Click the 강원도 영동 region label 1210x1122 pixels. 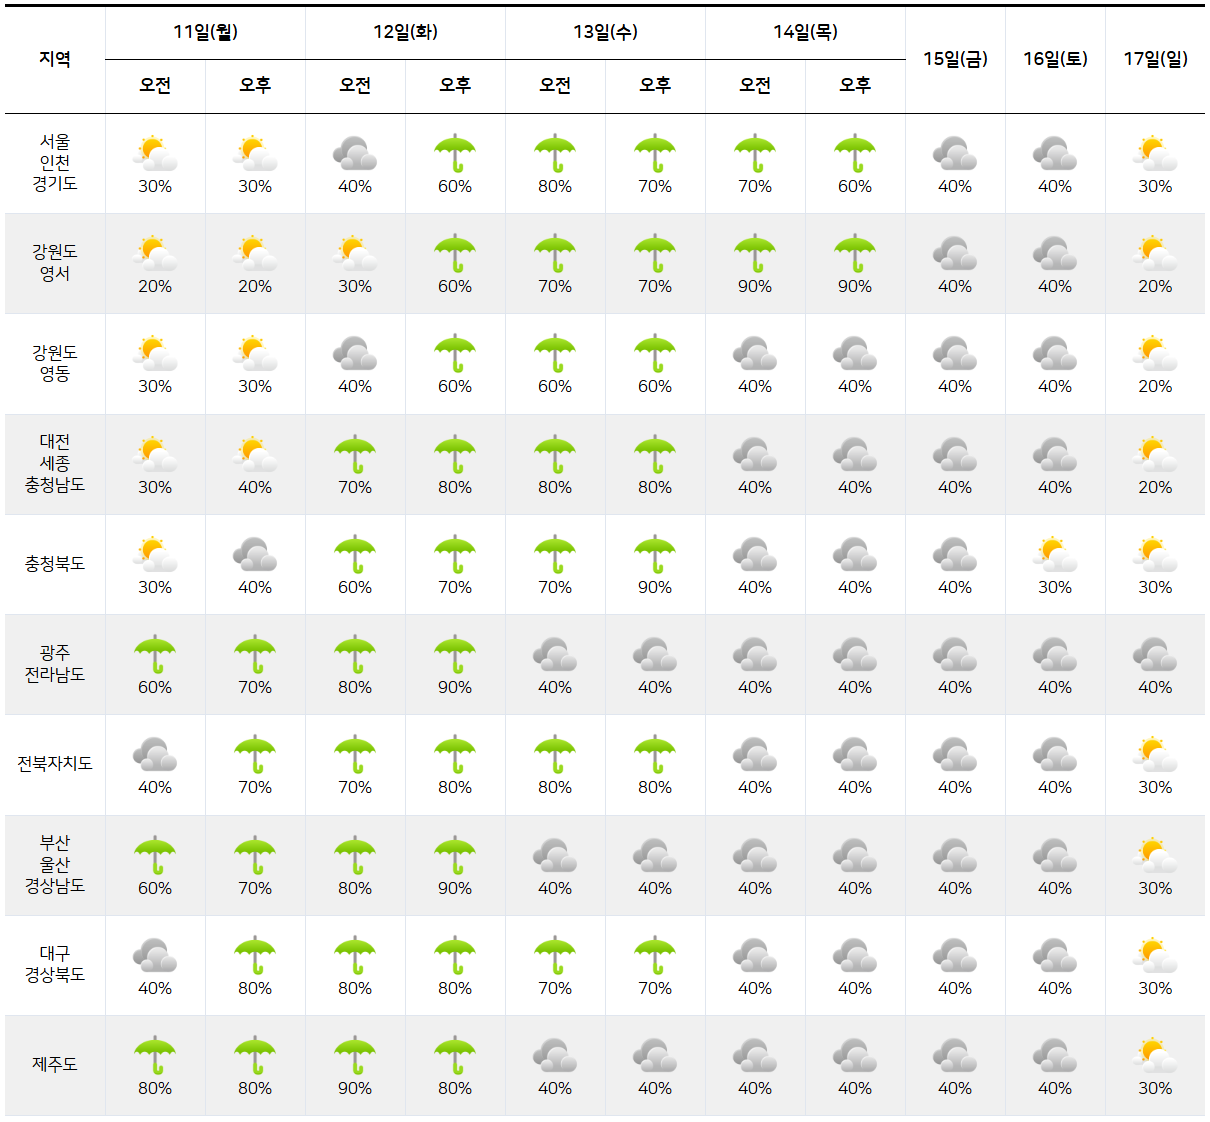point(55,363)
